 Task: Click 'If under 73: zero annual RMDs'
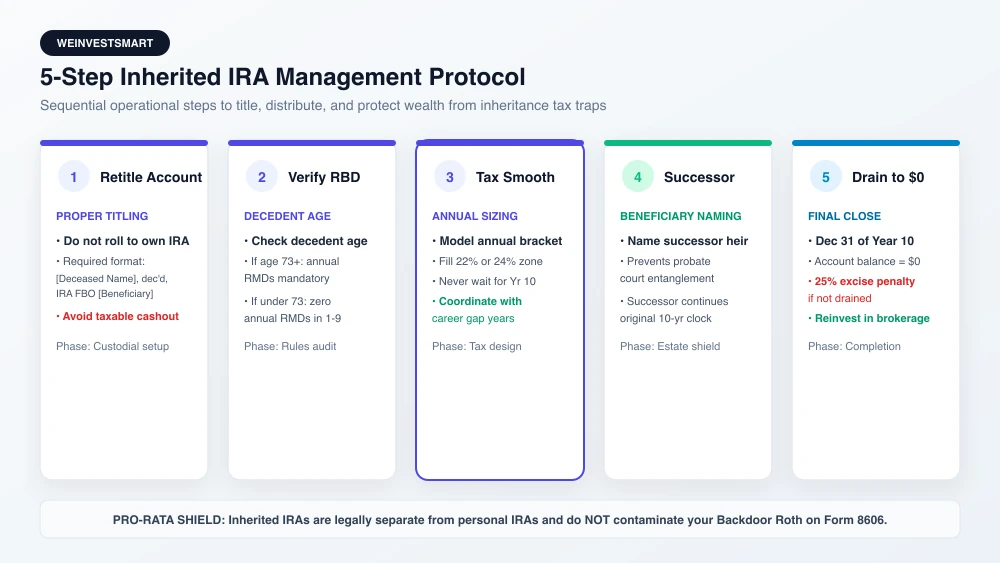pyautogui.click(x=293, y=310)
